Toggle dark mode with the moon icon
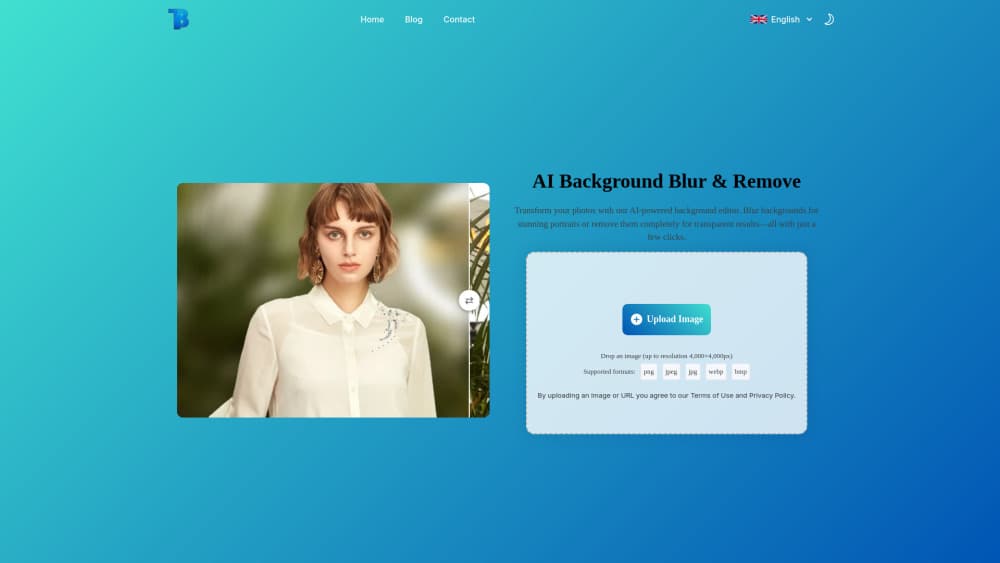Viewport: 1000px width, 563px height. (x=828, y=19)
